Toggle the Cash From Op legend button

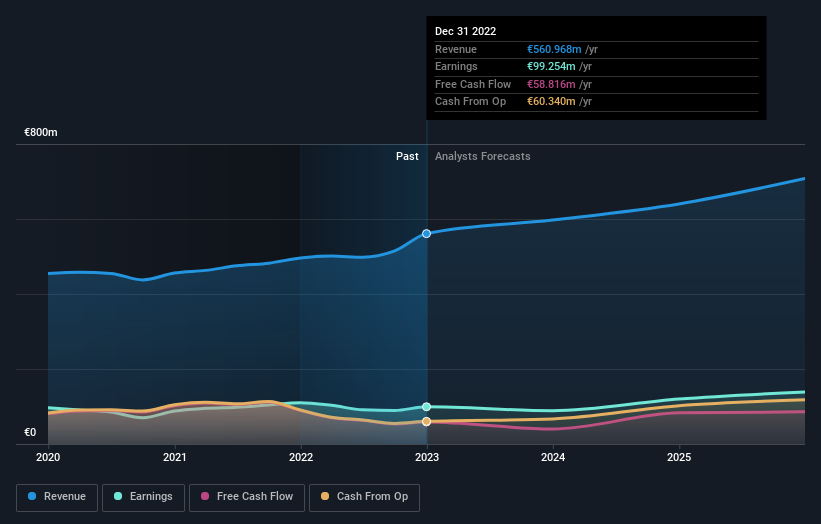pyautogui.click(x=364, y=497)
